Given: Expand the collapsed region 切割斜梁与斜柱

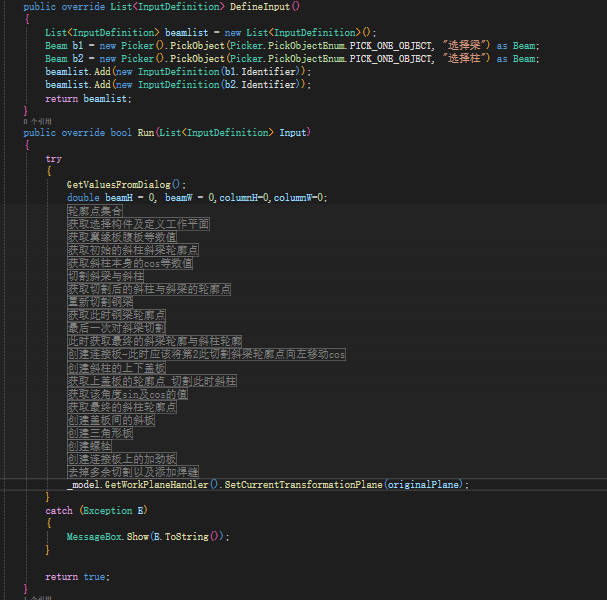Looking at the screenshot, I should tap(106, 276).
